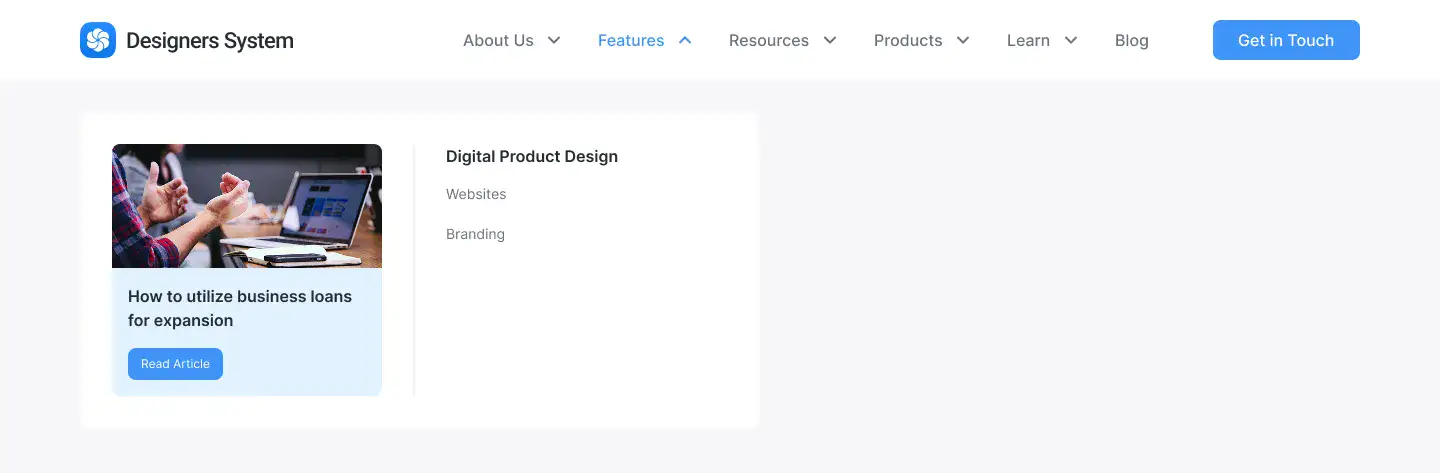This screenshot has height=473, width=1440.
Task: Open the Products dropdown chevron
Action: click(x=963, y=40)
